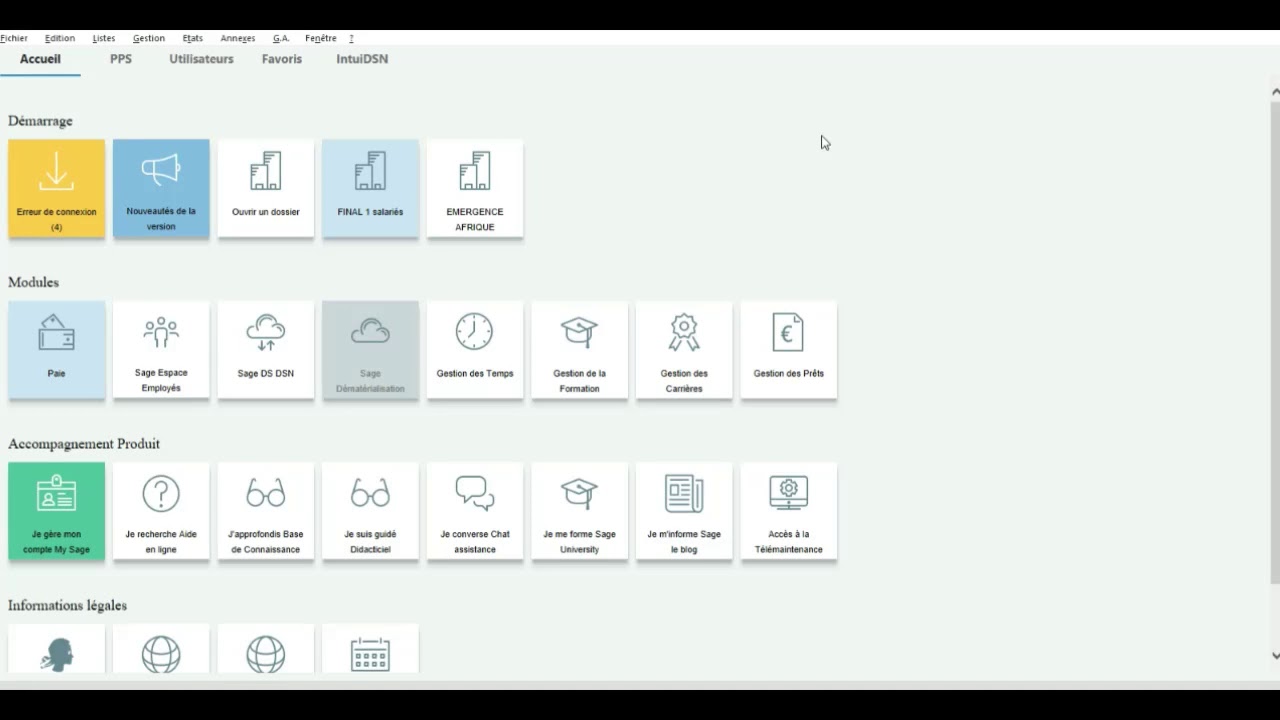Click the Accompagnement Produit heading
Viewport: 1280px width, 720px height.
click(84, 444)
